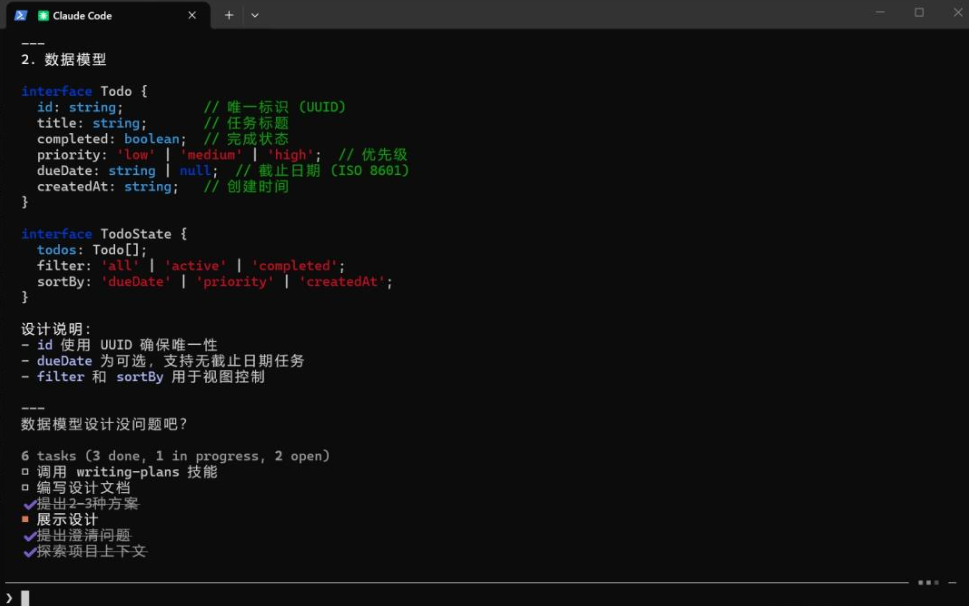The image size is (969, 606).
Task: Click the comment '// 优先级'
Action: pyautogui.click(x=373, y=155)
